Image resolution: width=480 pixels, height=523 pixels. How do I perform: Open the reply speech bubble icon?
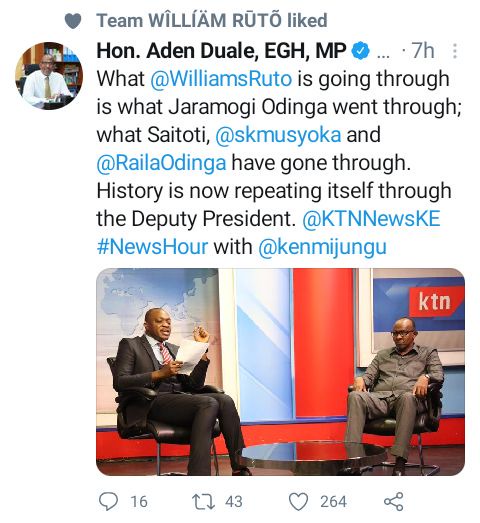(x=108, y=501)
